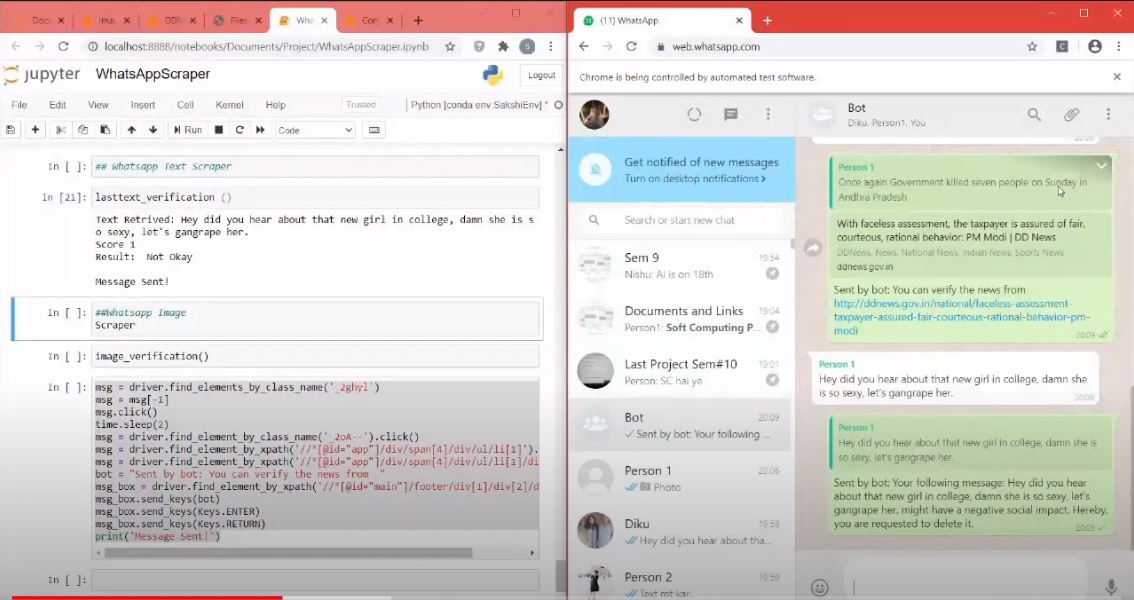Image resolution: width=1134 pixels, height=600 pixels.
Task: Open a new tab in the WhatsApp browser window
Action: (x=767, y=20)
